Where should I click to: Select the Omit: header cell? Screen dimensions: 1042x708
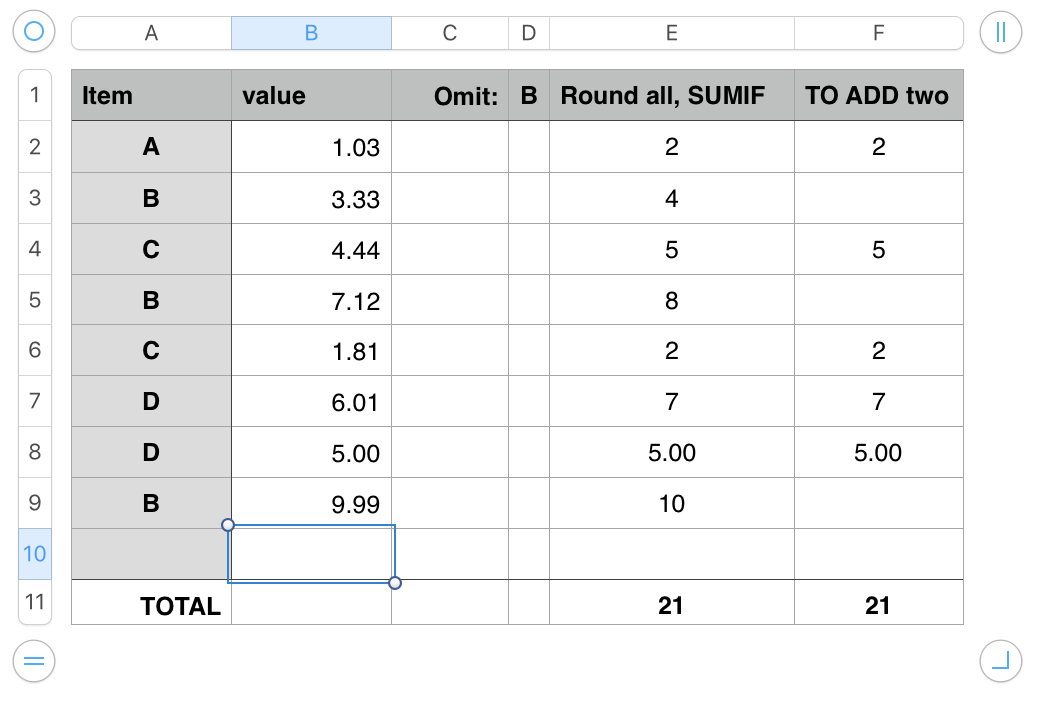pyautogui.click(x=450, y=96)
